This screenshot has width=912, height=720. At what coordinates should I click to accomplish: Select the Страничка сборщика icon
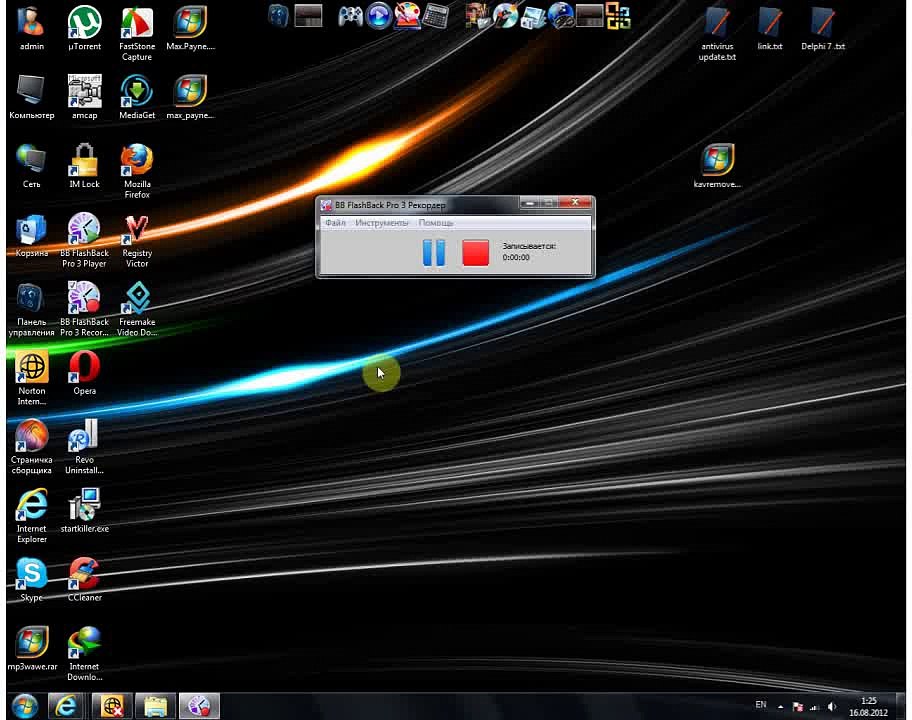tap(31, 447)
